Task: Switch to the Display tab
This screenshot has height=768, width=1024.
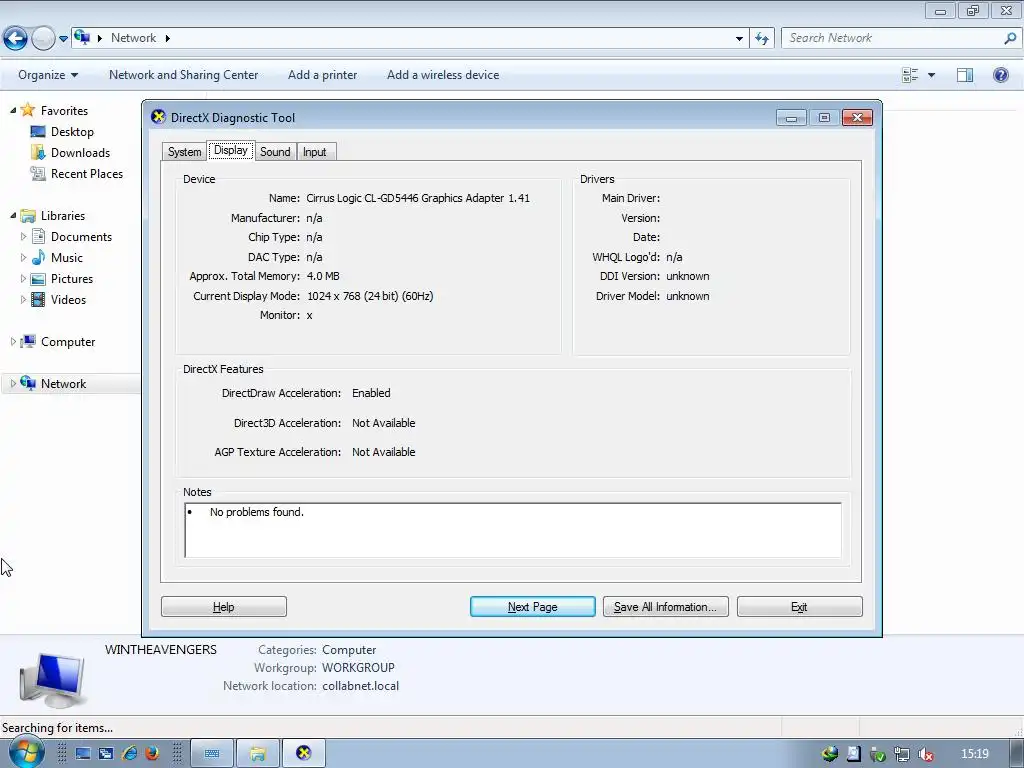Action: pyautogui.click(x=231, y=150)
